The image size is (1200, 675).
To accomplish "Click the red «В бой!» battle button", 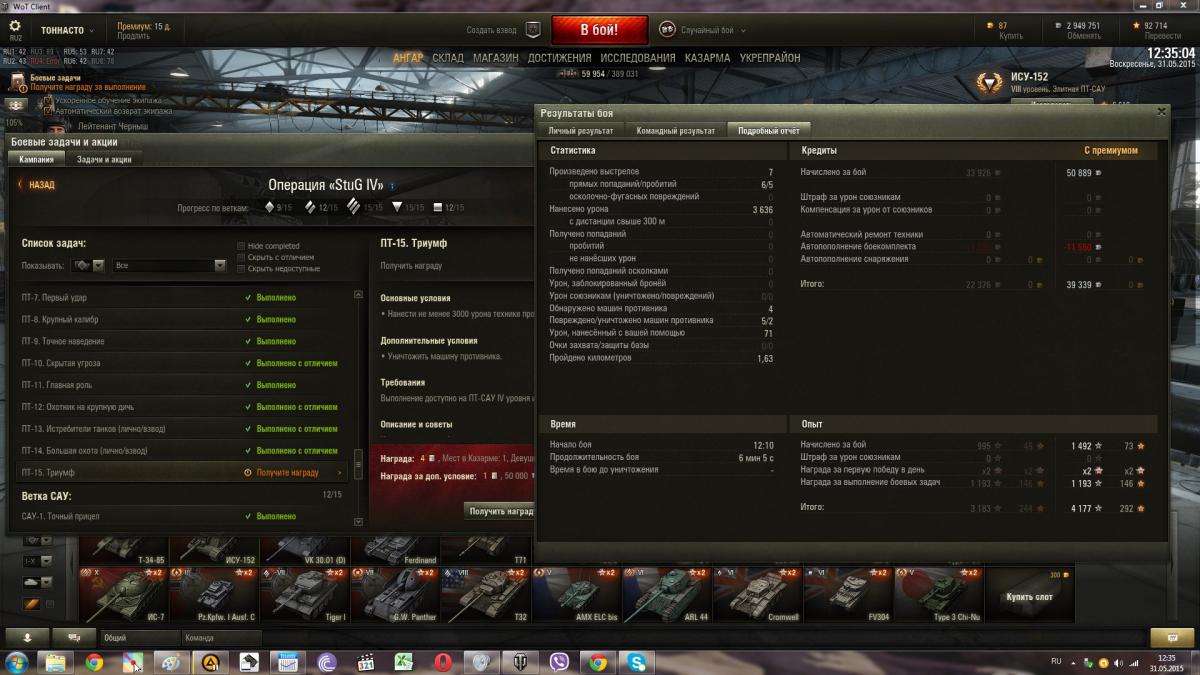I will click(600, 30).
